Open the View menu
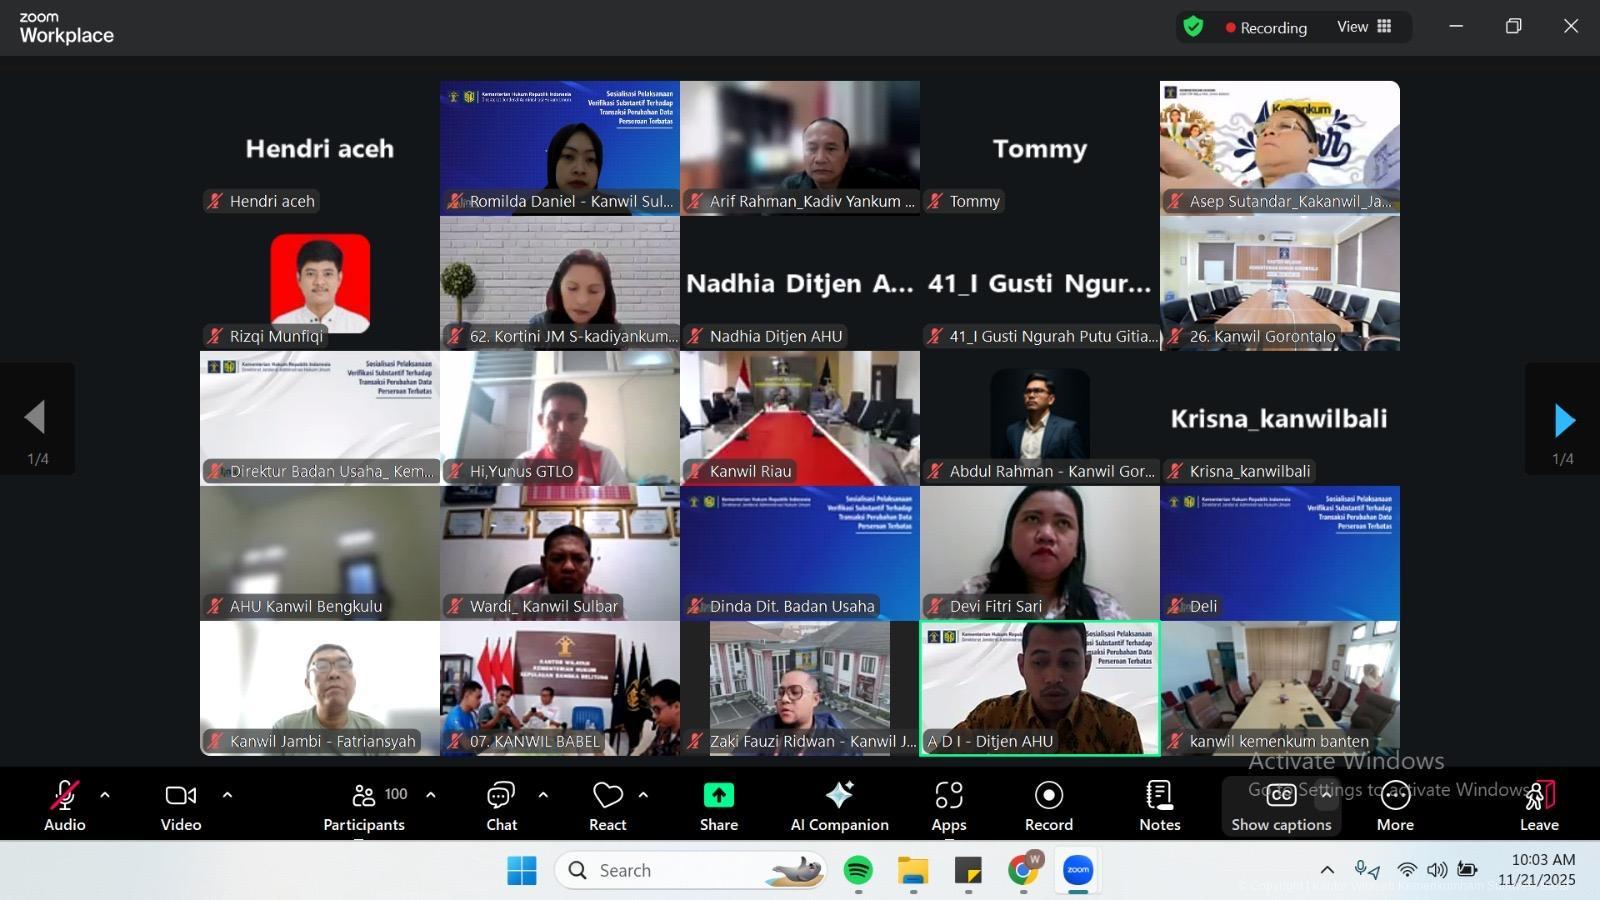Screen dimensions: 1600x900 (x=1352, y=27)
